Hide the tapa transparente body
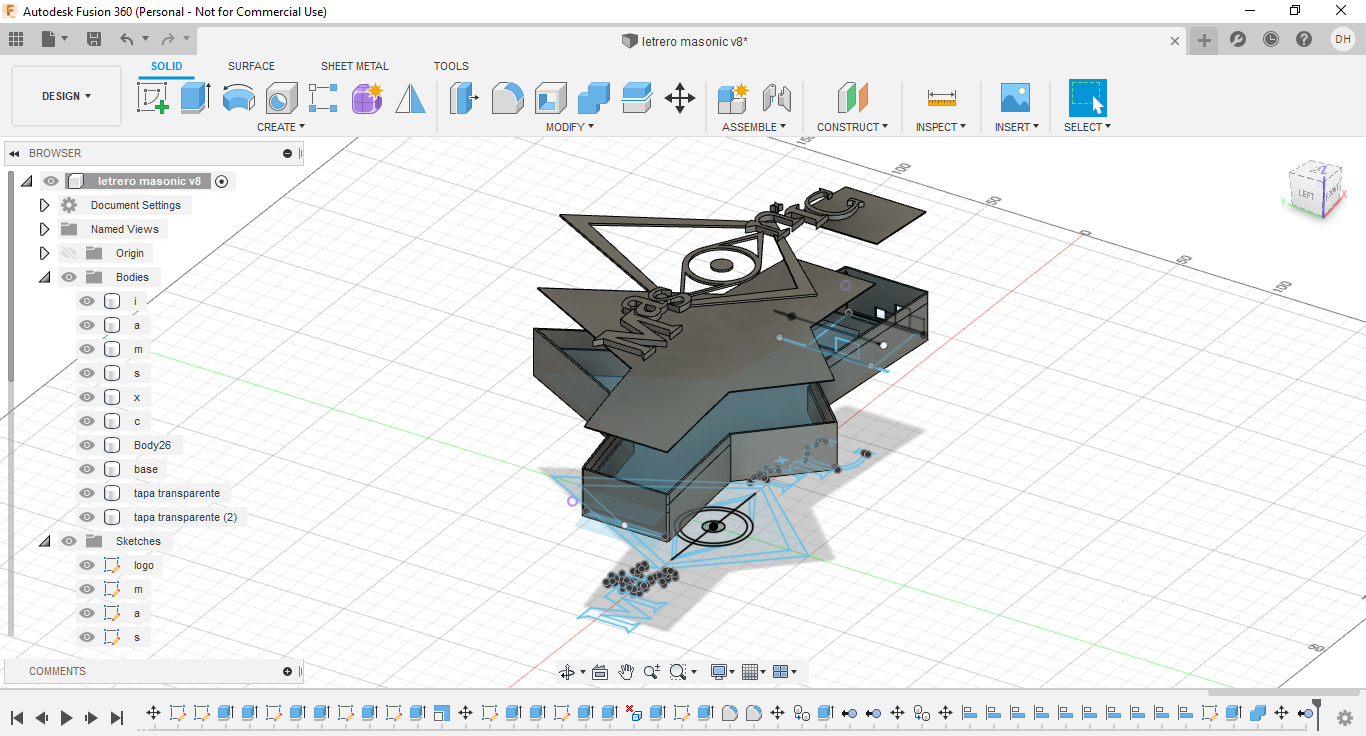Image resolution: width=1366 pixels, height=736 pixels. click(87, 493)
